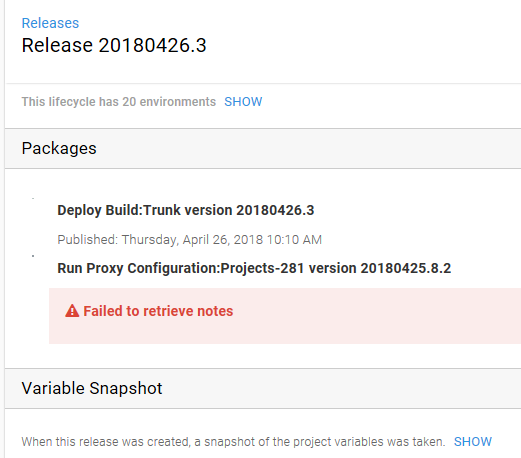Click bullet marker beside Run Proxy Configuration

(33, 256)
